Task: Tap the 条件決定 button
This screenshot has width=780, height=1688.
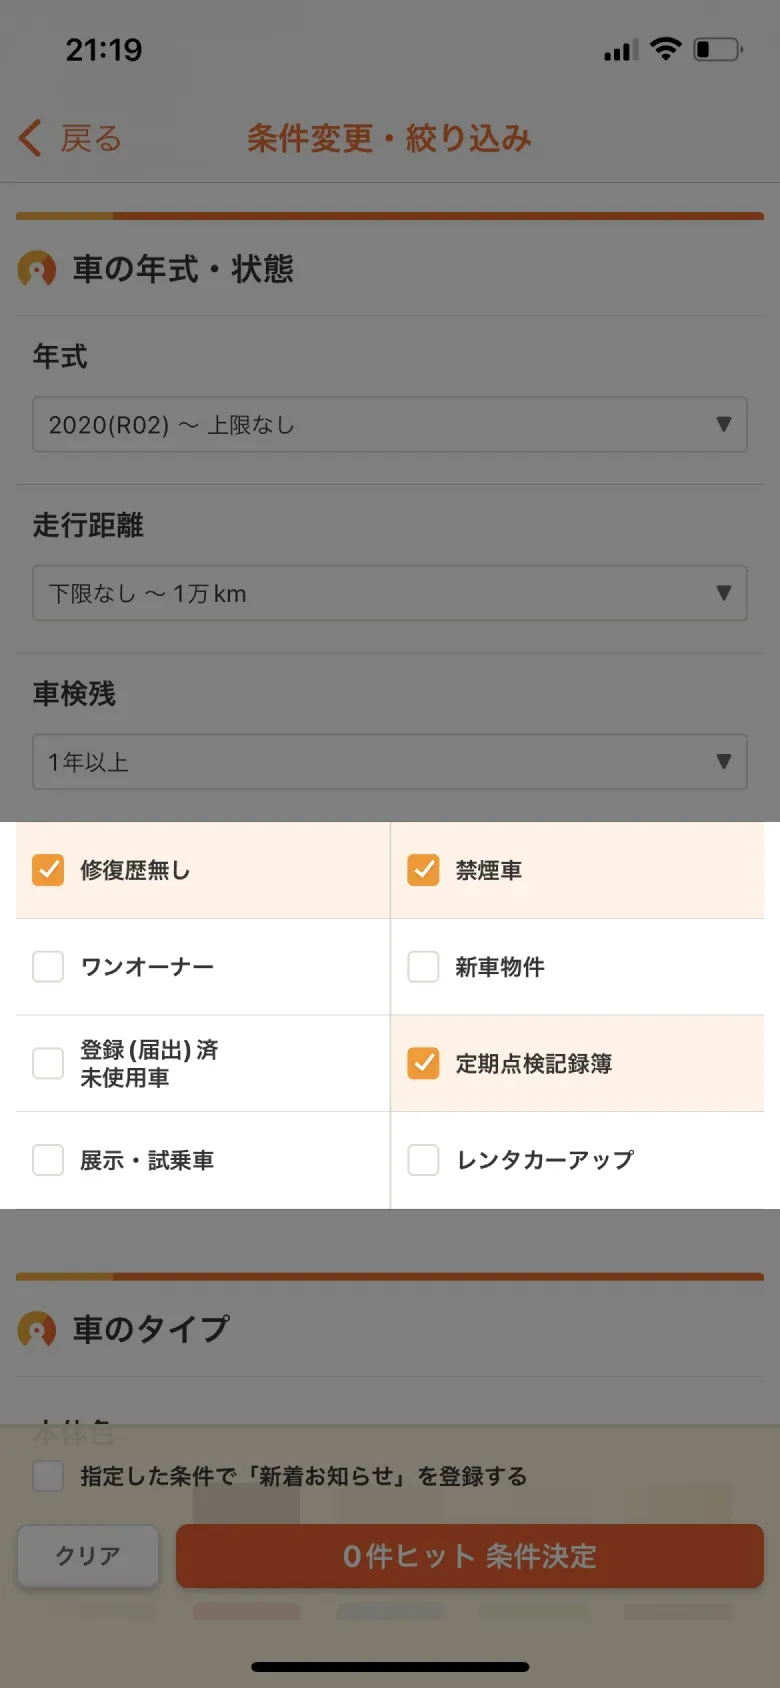Action: [x=469, y=1556]
